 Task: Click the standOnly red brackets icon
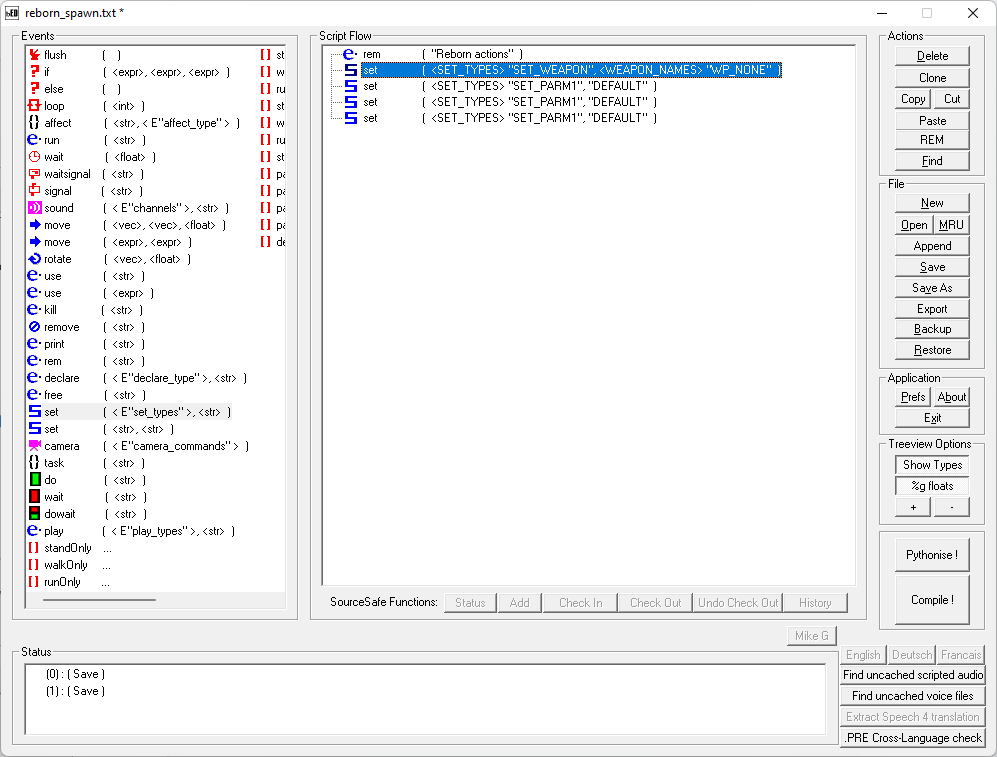pyautogui.click(x=34, y=548)
